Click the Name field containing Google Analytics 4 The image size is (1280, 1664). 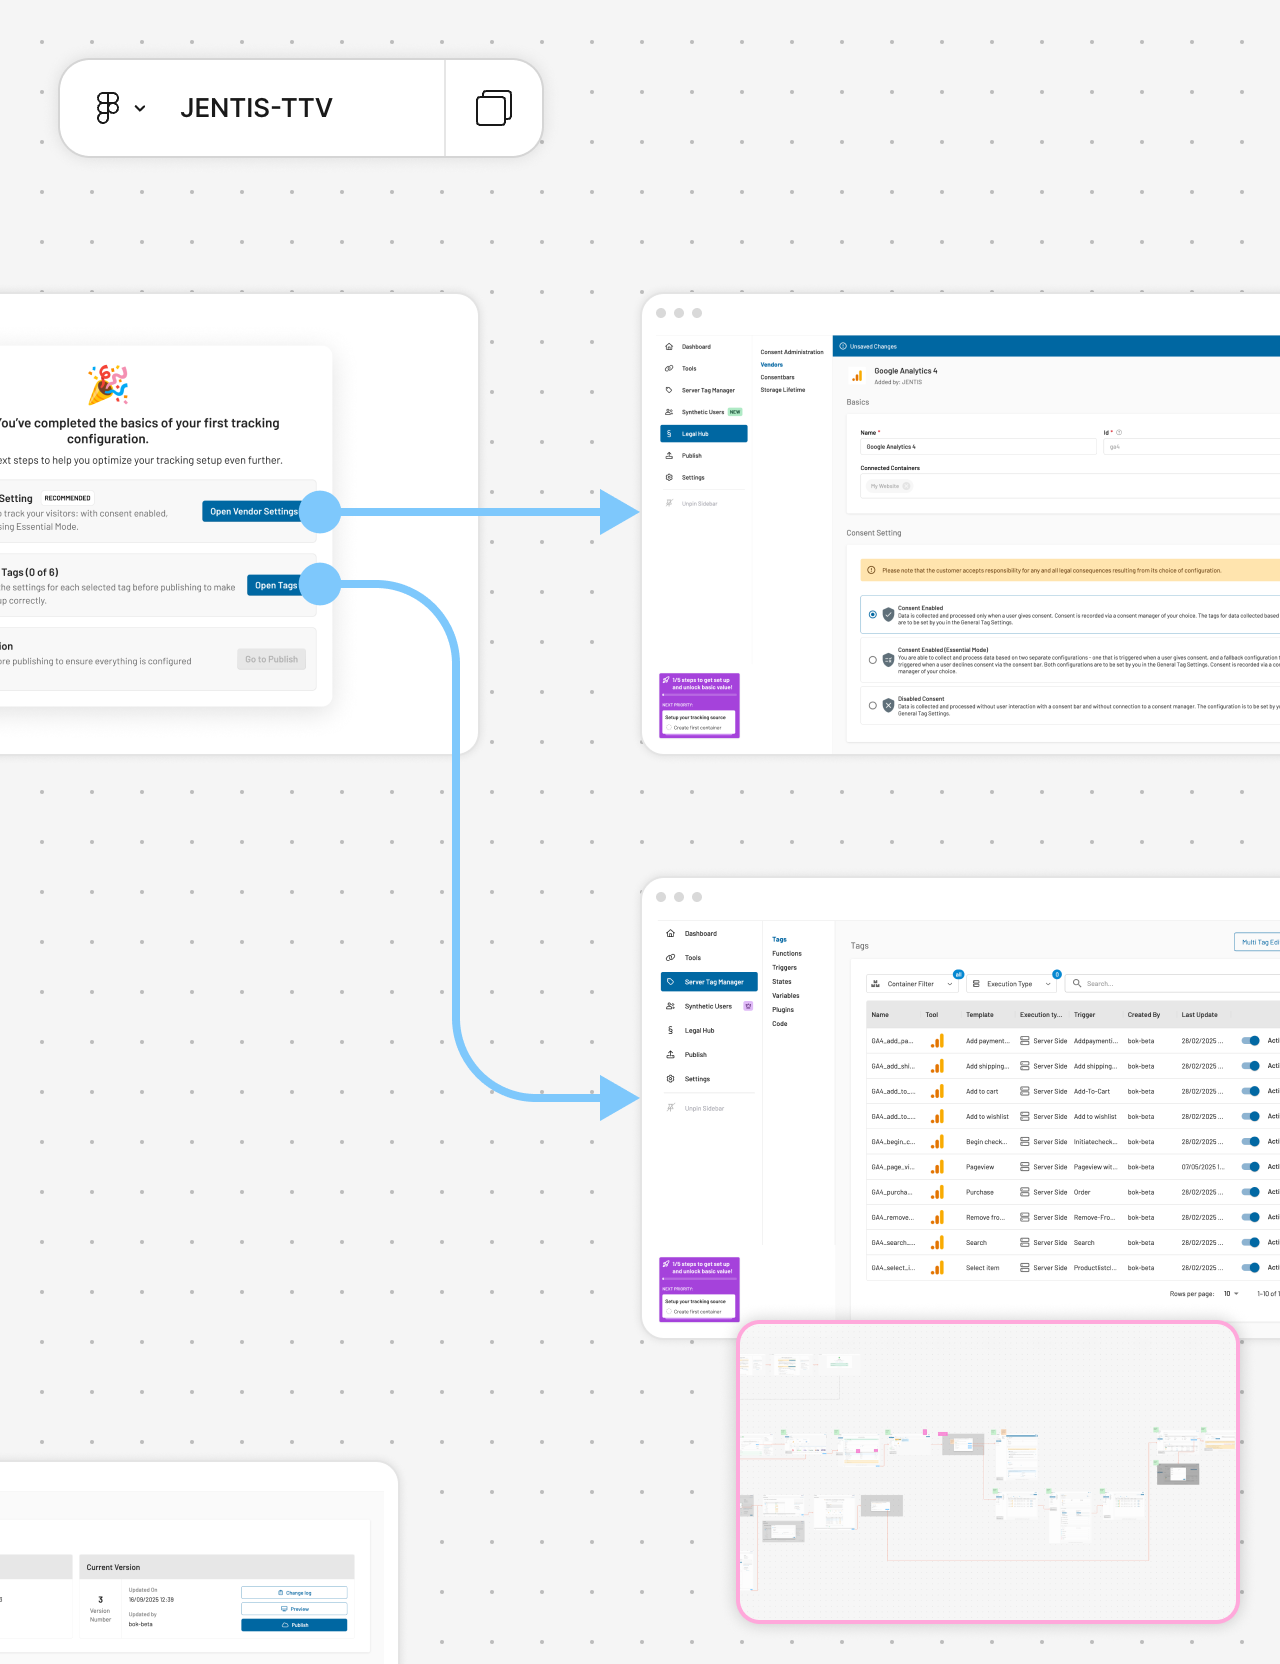click(978, 447)
